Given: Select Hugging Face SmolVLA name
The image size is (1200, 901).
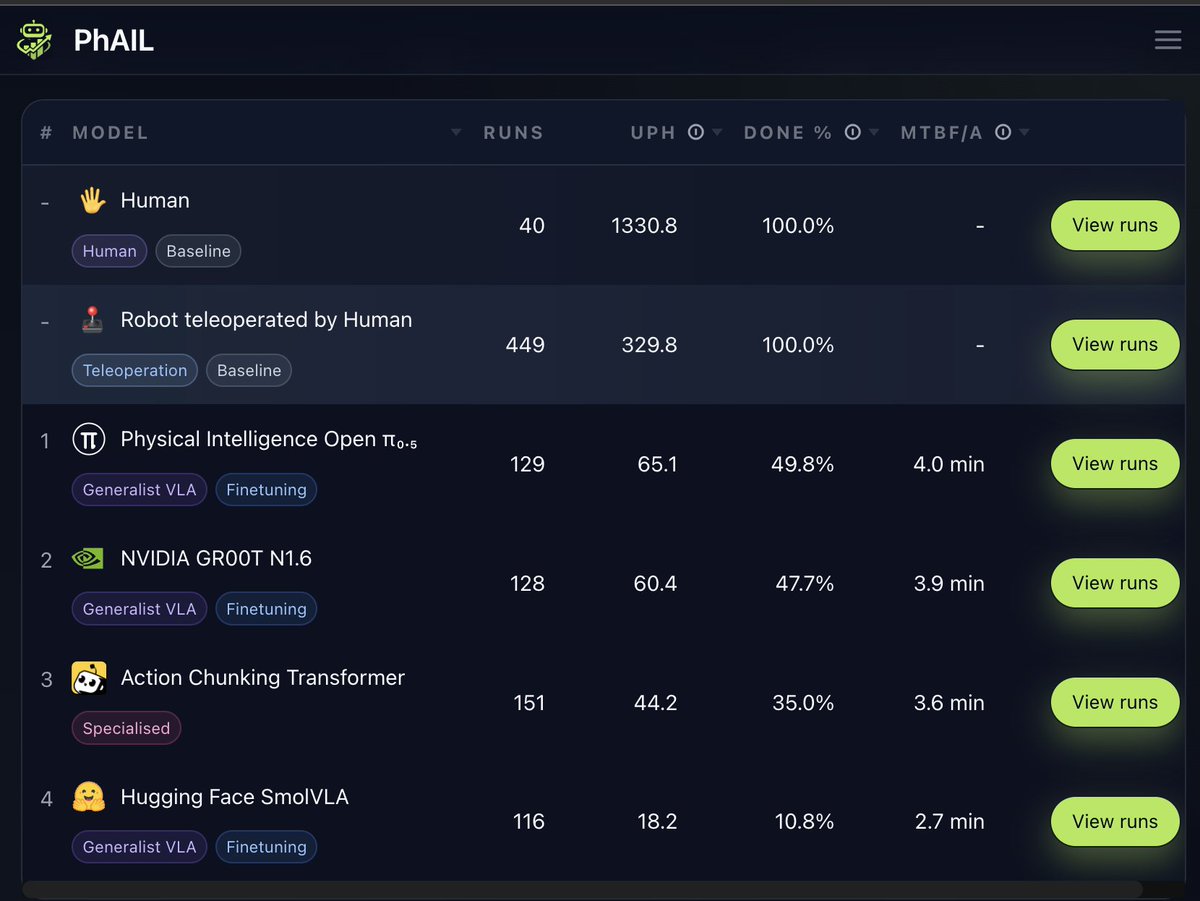Looking at the screenshot, I should [x=235, y=797].
